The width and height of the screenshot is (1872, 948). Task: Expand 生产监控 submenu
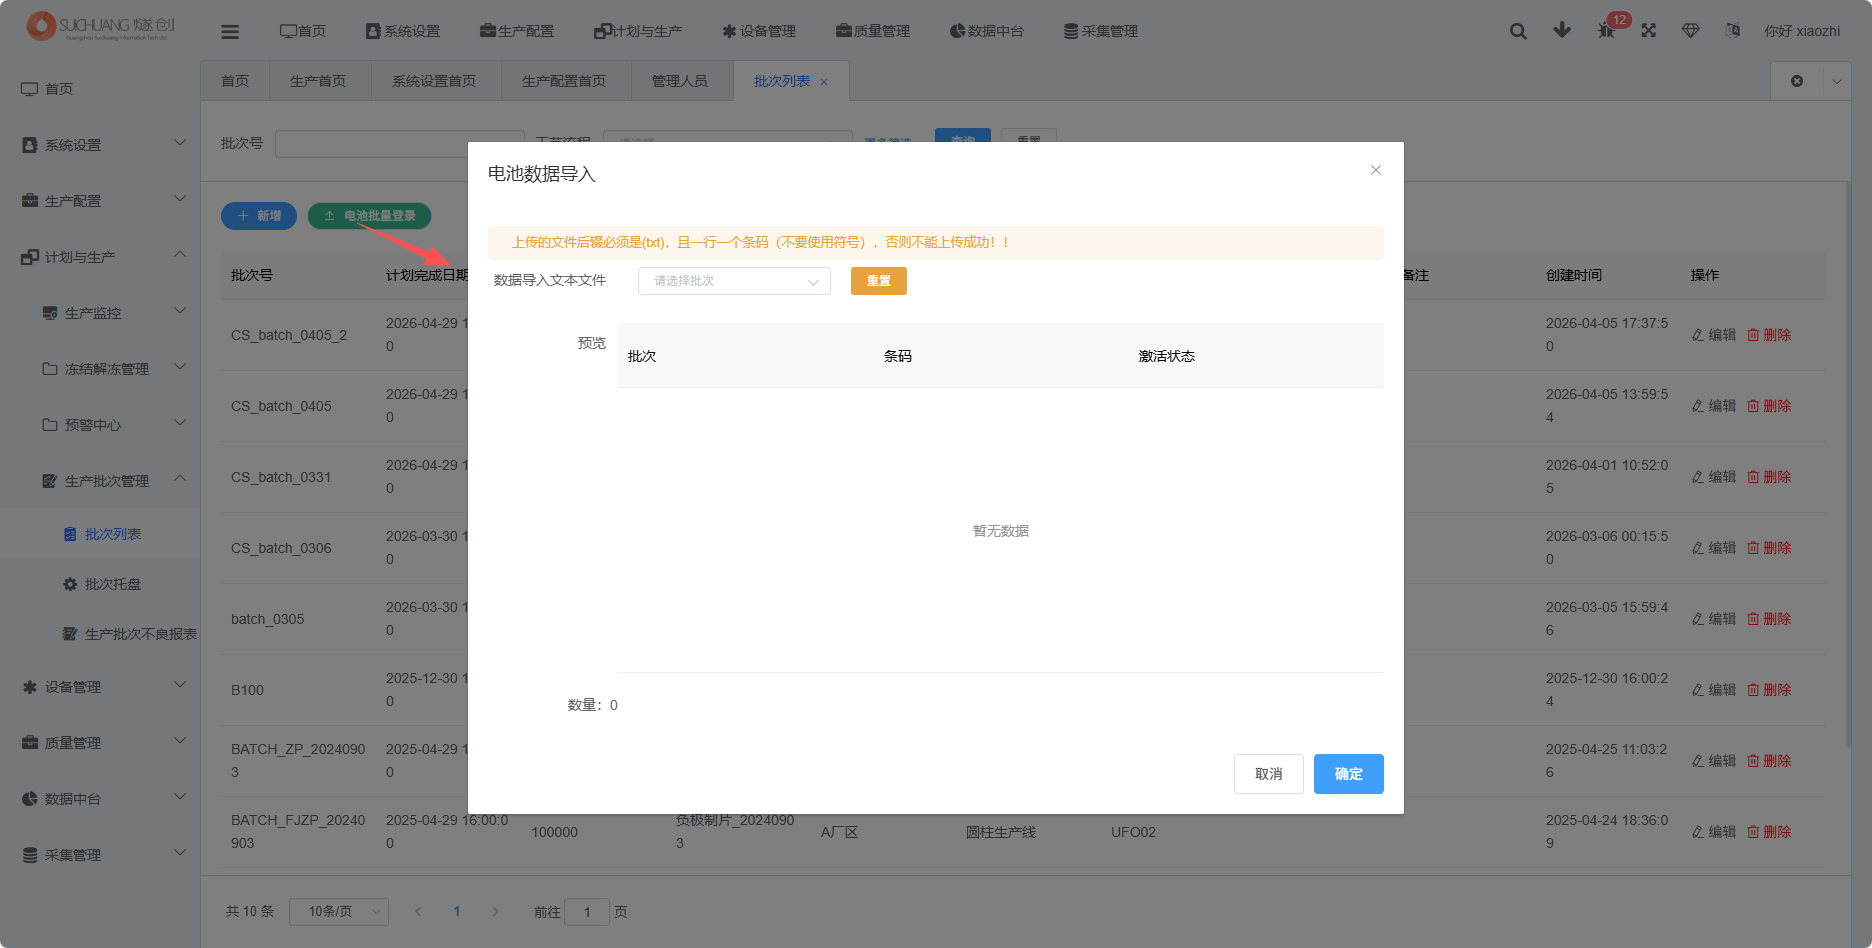pyautogui.click(x=100, y=313)
